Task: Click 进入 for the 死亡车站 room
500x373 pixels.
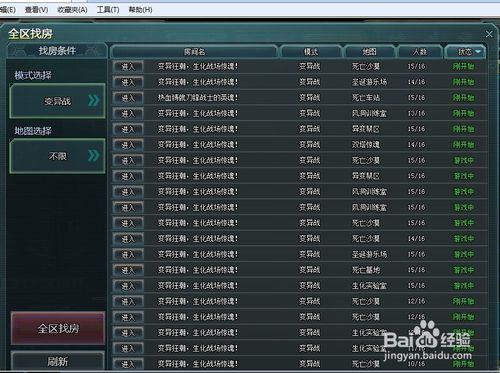Action: point(128,98)
